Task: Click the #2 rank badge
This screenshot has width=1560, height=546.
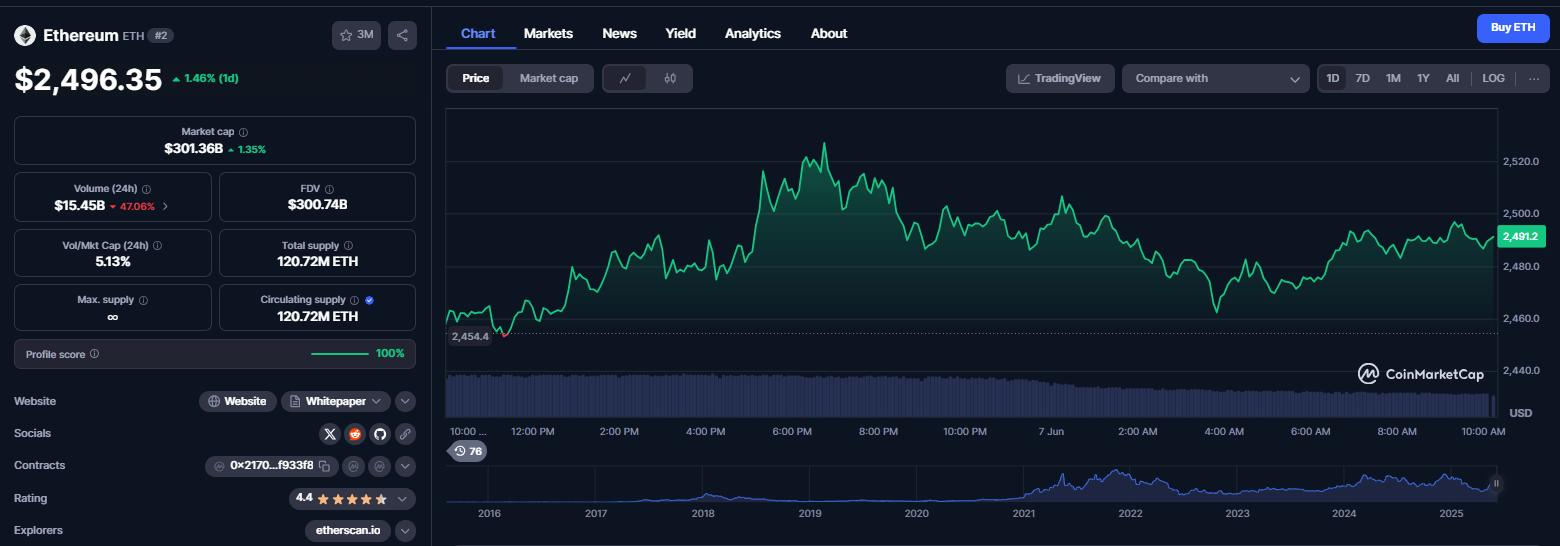Action: 160,35
